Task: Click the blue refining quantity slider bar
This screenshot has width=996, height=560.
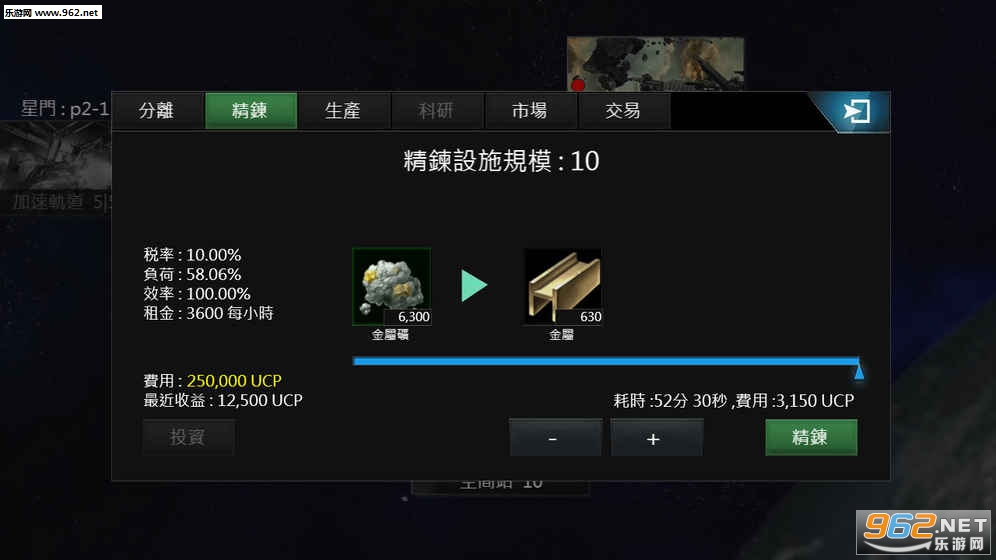Action: (x=605, y=361)
